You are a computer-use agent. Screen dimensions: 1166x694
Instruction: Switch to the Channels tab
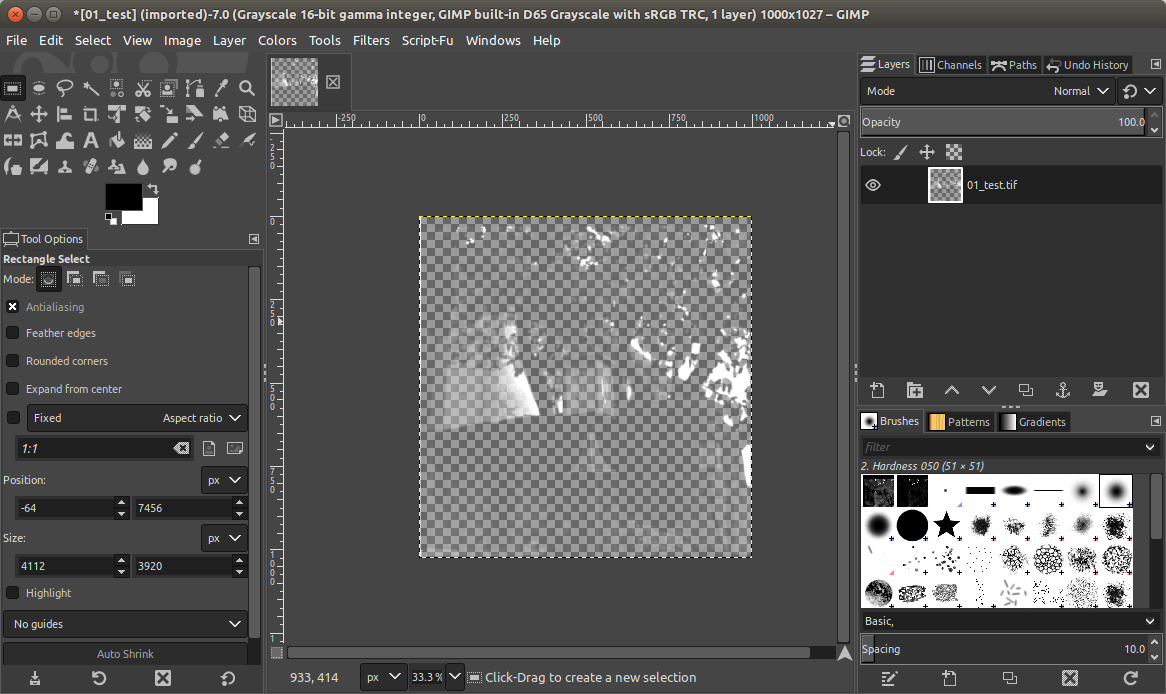click(x=950, y=65)
